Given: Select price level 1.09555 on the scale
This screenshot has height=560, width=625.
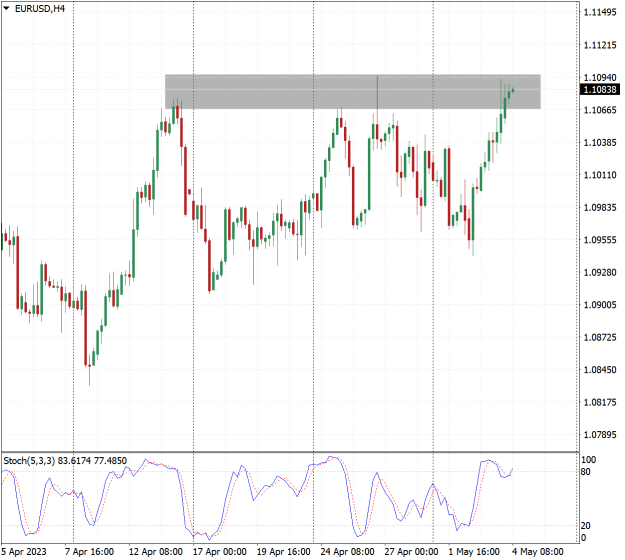Looking at the screenshot, I should point(600,240).
